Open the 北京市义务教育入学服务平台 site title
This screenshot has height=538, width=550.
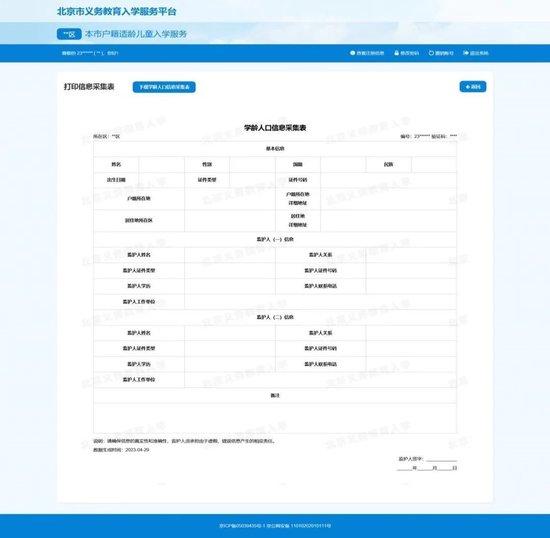click(x=116, y=12)
